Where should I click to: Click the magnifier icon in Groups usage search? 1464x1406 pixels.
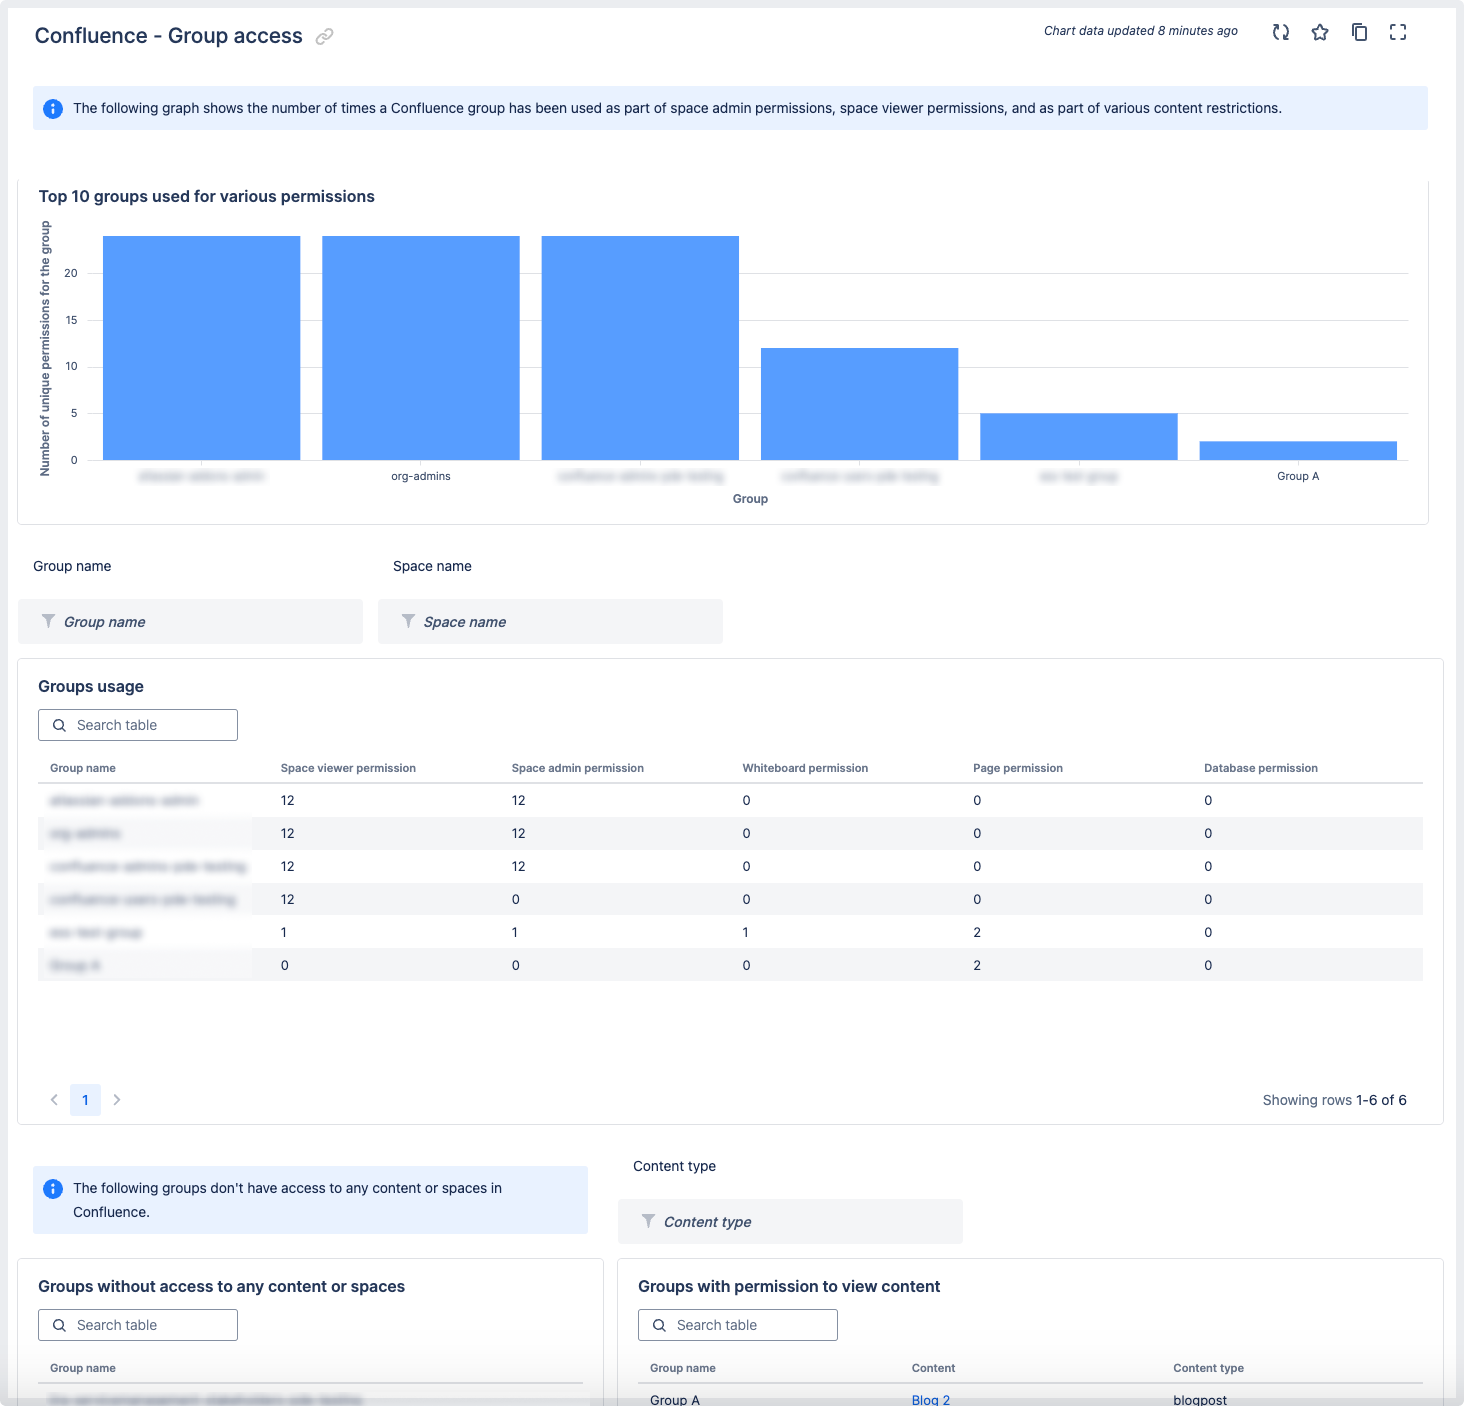[59, 725]
